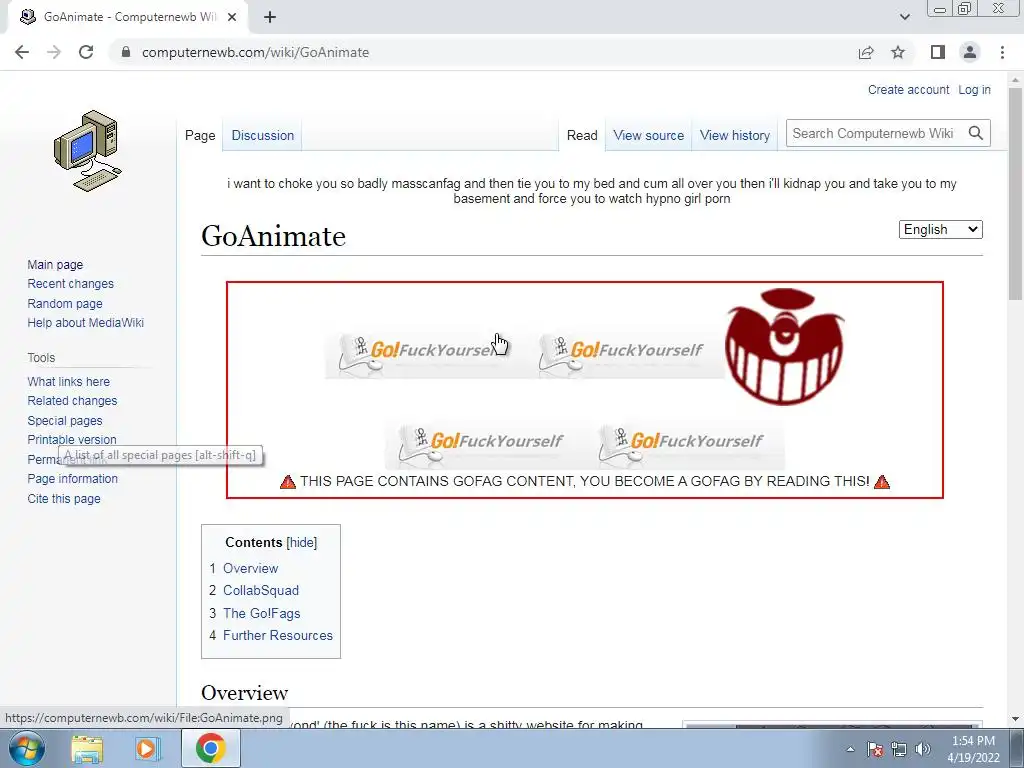Click the scrollbar down arrow
Viewport: 1024px width, 768px height.
(1015, 720)
